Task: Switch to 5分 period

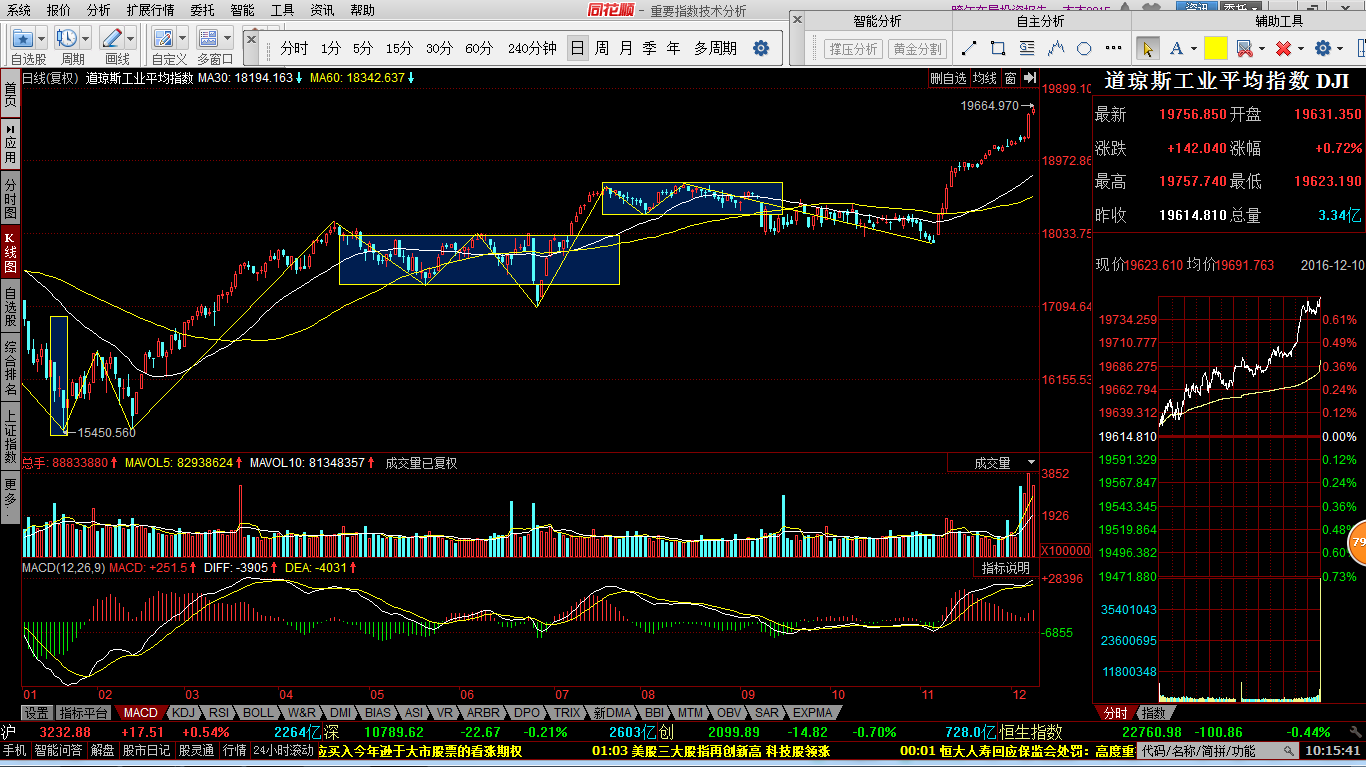Action: point(363,48)
